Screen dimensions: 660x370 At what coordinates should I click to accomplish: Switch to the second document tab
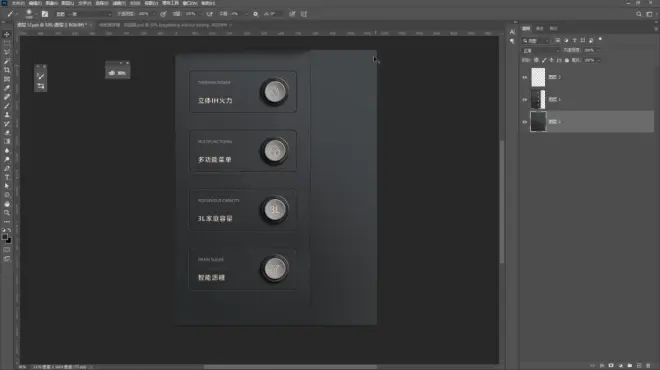[165, 25]
